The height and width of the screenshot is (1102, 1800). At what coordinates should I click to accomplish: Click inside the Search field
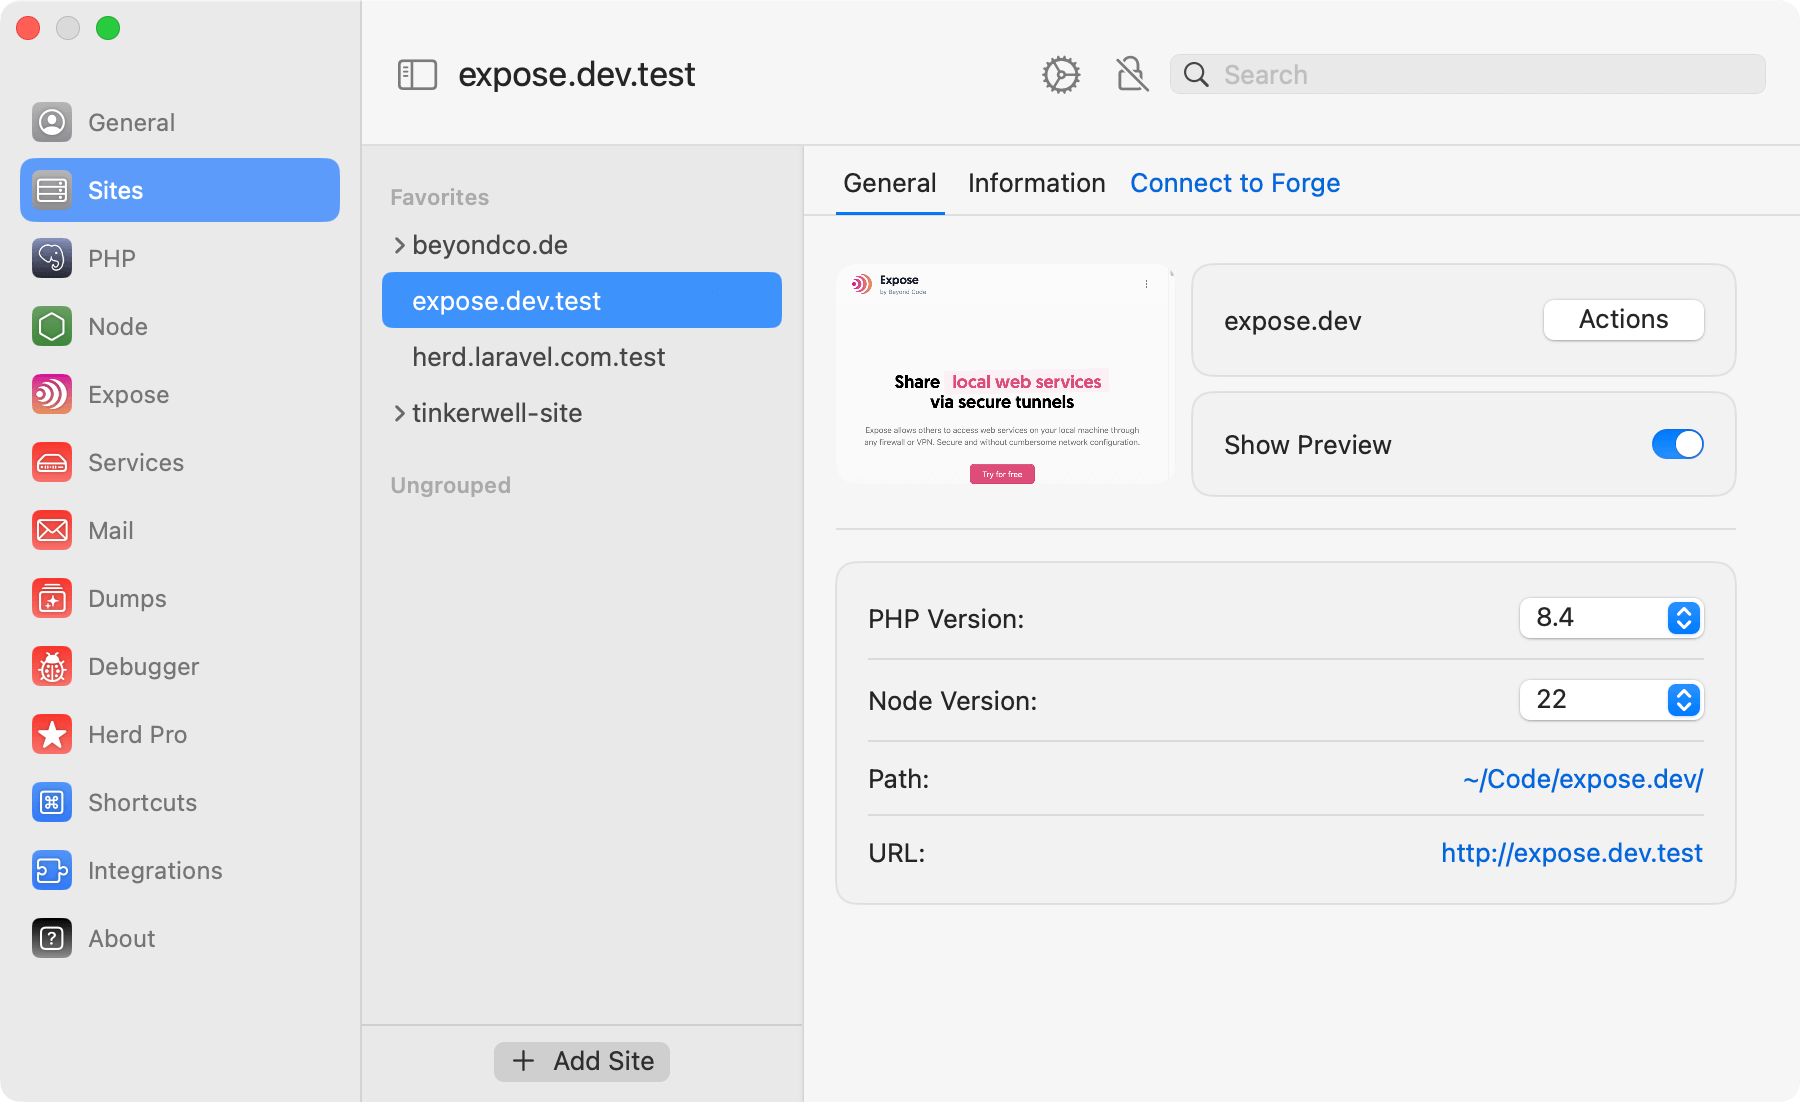(1468, 75)
